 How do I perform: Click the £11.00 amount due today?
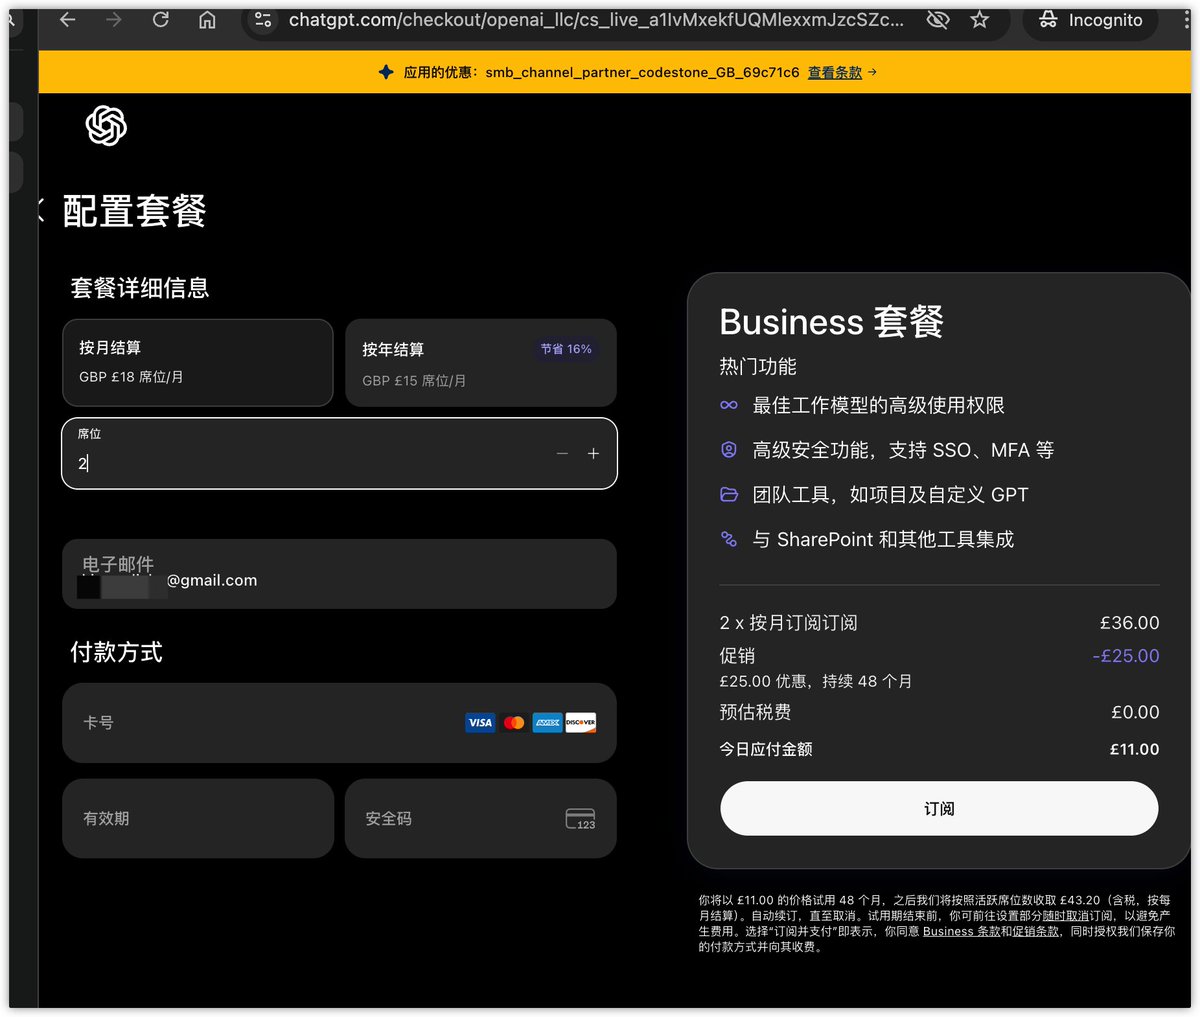tap(1135, 749)
